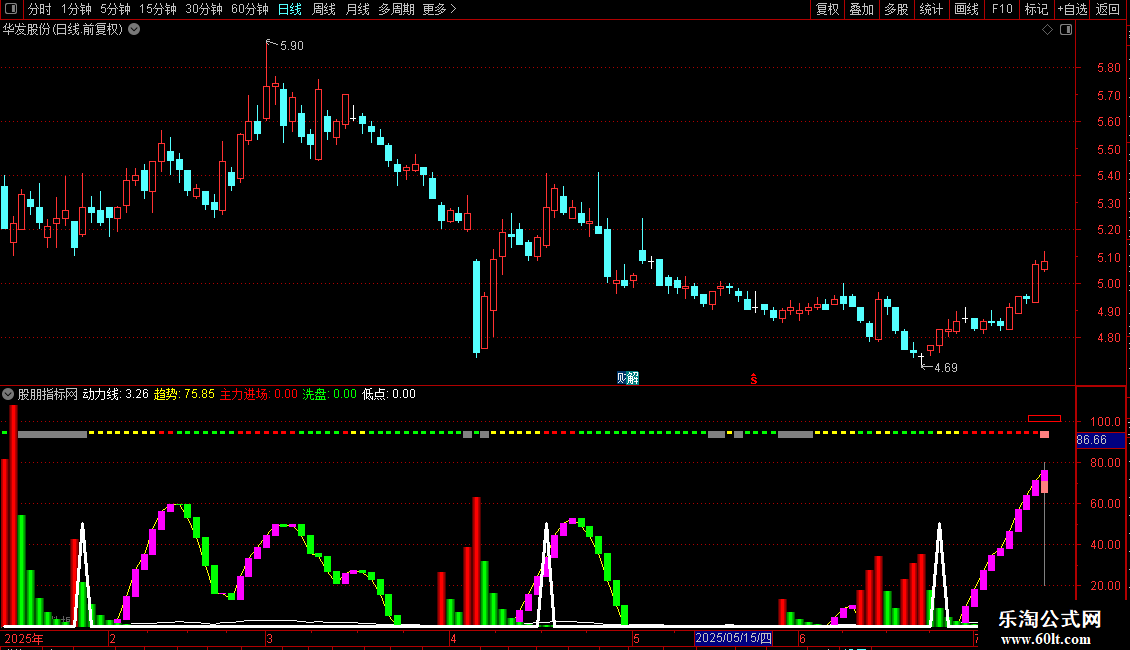The image size is (1130, 650).
Task: Click the 低点: 0.00 value
Action: [388, 394]
